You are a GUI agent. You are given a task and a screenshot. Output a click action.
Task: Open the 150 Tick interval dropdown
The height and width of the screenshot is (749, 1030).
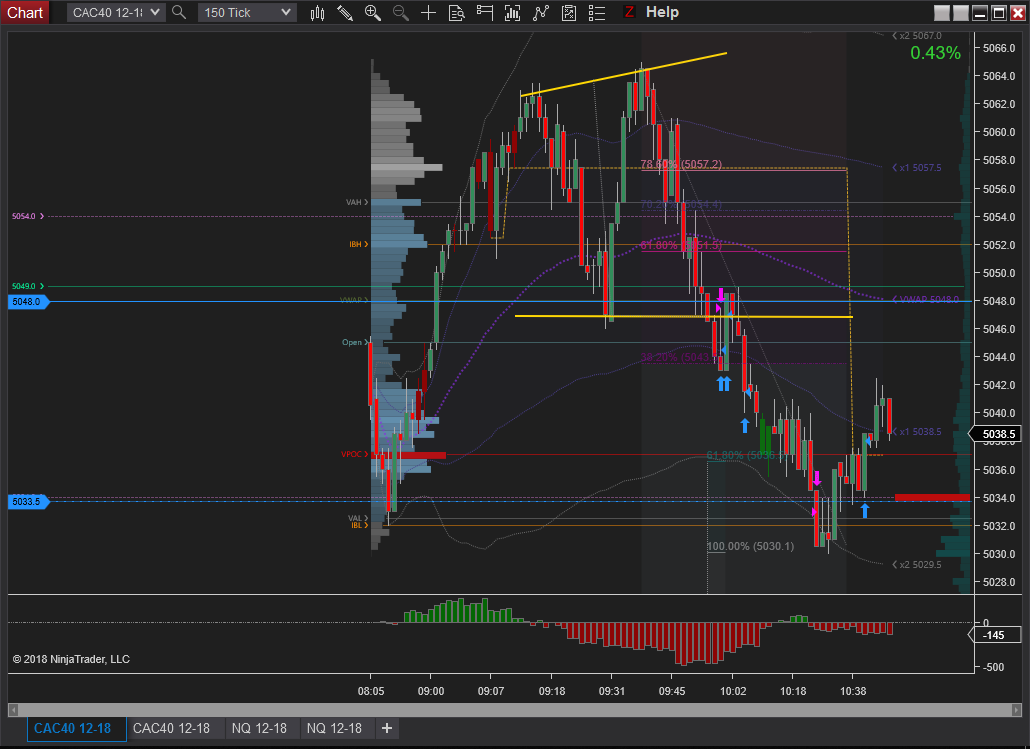coord(247,12)
